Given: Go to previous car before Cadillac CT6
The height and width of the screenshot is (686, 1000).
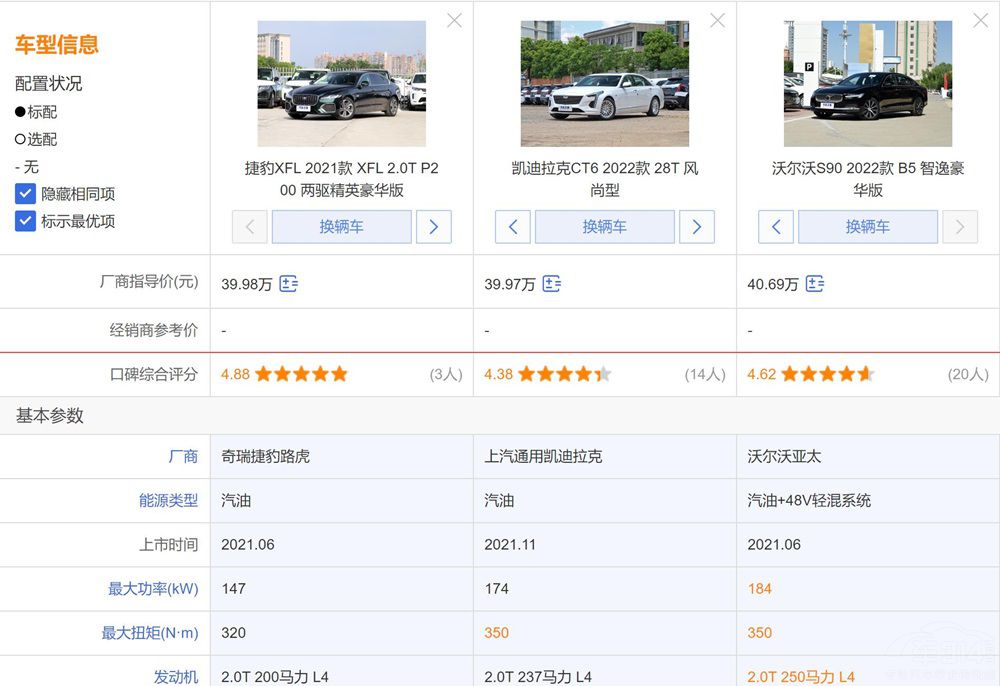Looking at the screenshot, I should coord(513,227).
